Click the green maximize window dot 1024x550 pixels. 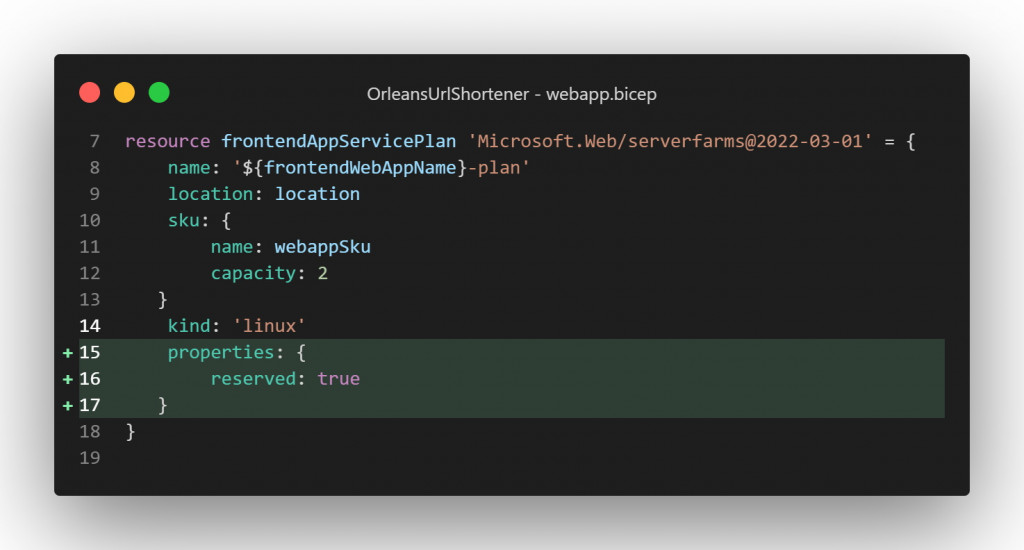click(159, 93)
